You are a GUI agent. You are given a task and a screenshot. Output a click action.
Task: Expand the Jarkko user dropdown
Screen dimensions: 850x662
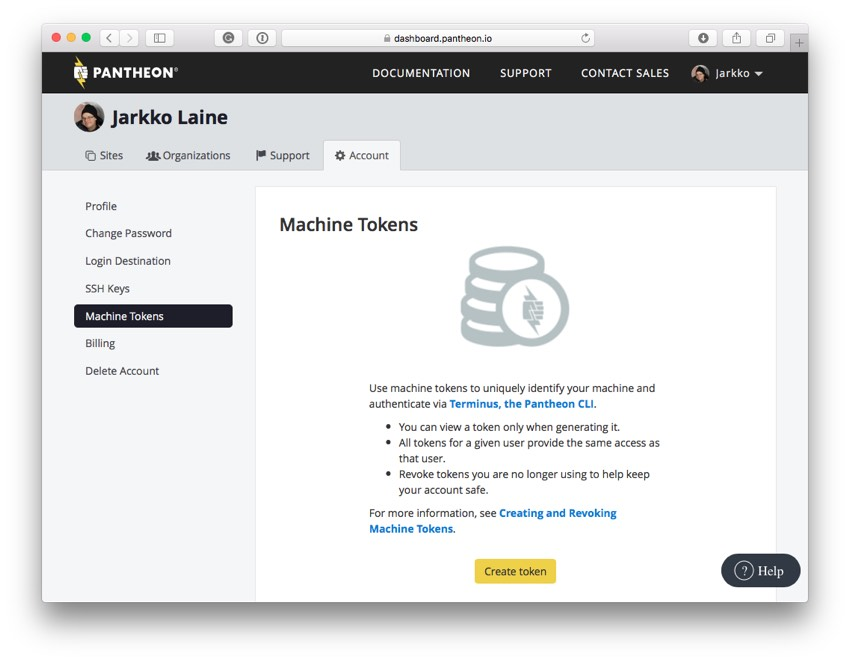tap(729, 73)
